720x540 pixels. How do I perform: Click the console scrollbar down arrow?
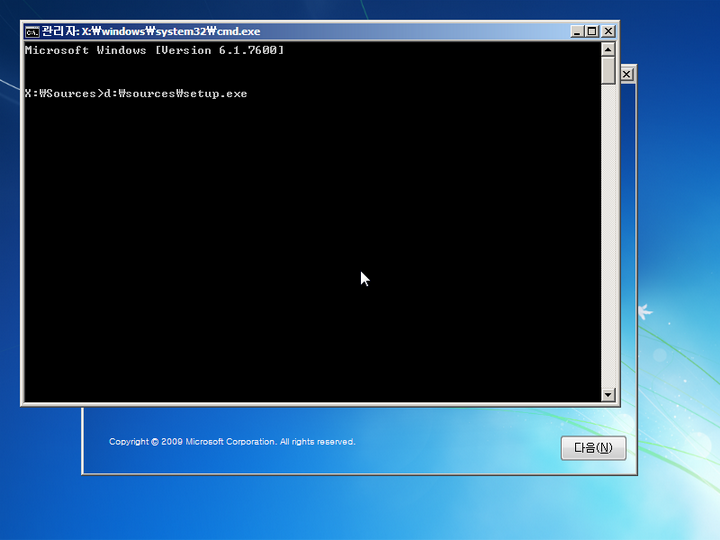608,394
